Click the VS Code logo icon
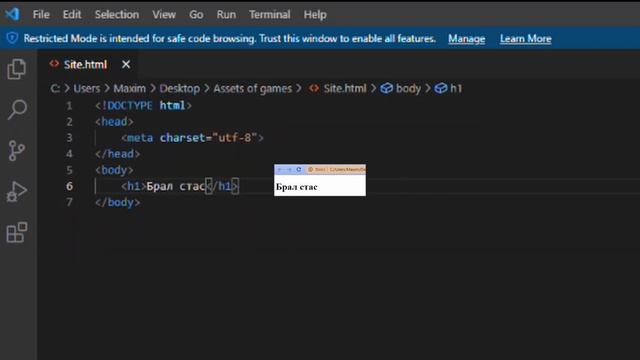 pyautogui.click(x=12, y=14)
